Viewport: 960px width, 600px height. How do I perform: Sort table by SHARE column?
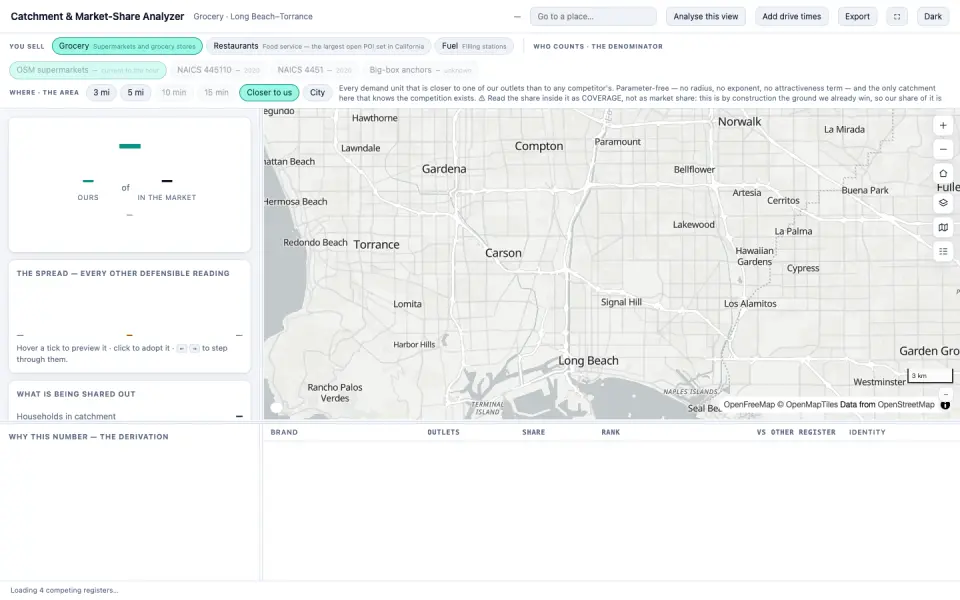pyautogui.click(x=533, y=432)
